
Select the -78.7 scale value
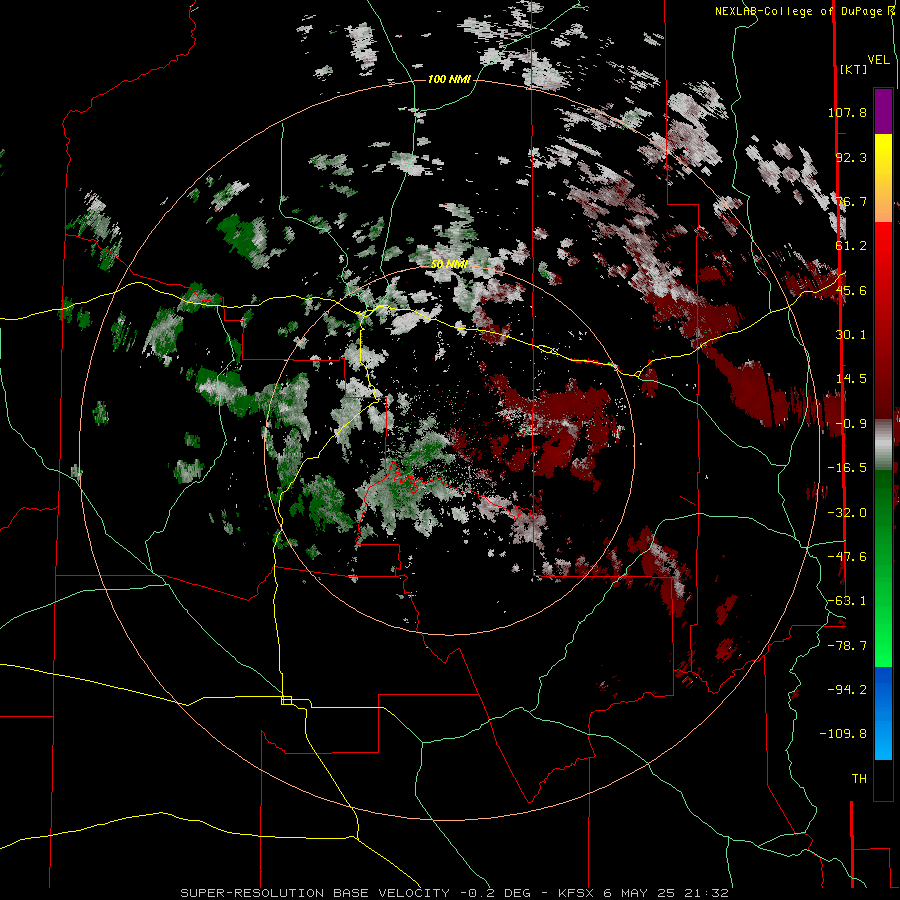tap(847, 646)
